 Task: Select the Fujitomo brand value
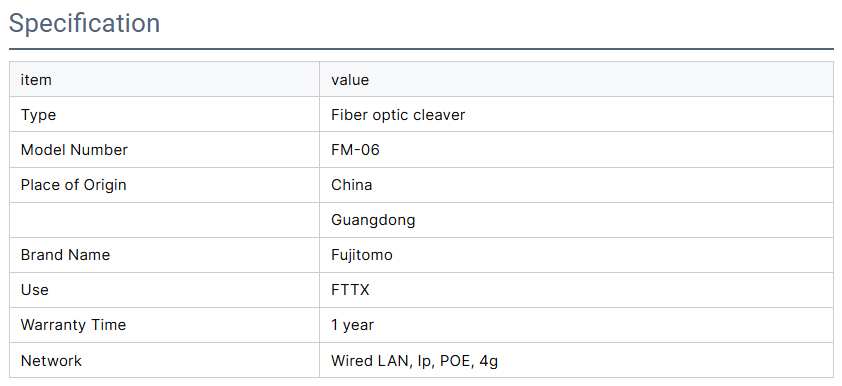[x=362, y=255]
